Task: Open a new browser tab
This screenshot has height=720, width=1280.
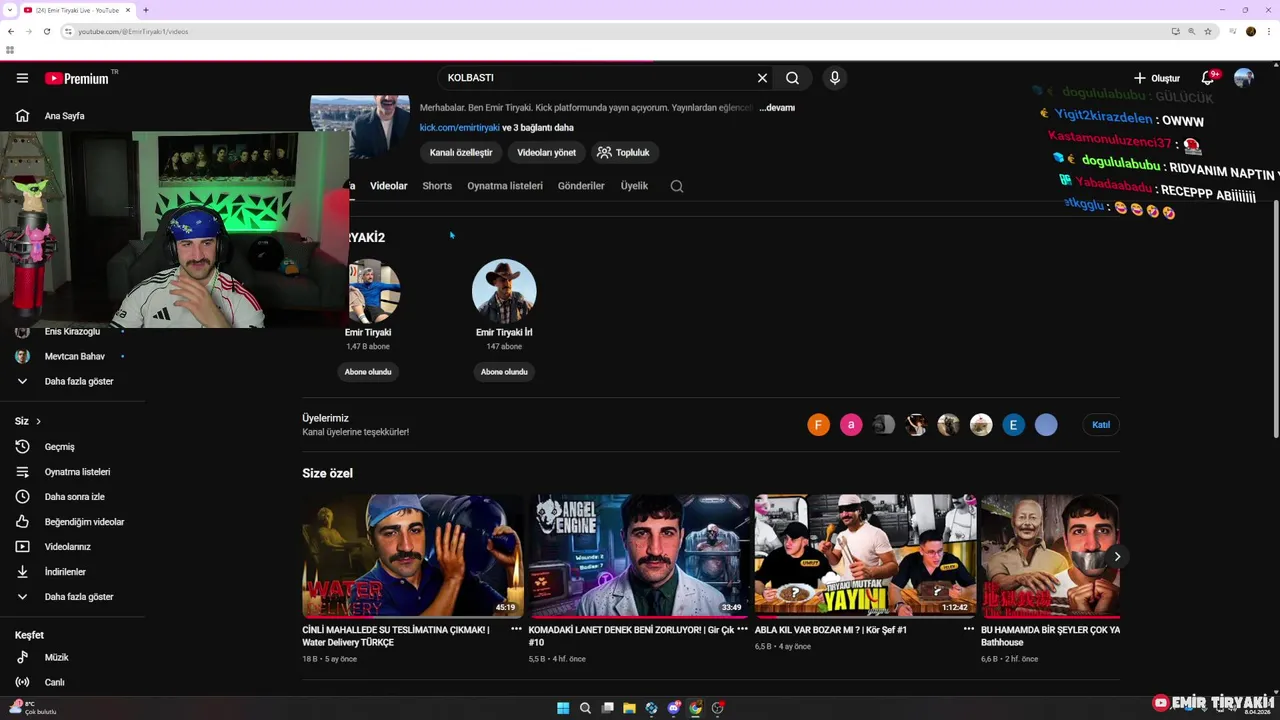Action: click(146, 10)
